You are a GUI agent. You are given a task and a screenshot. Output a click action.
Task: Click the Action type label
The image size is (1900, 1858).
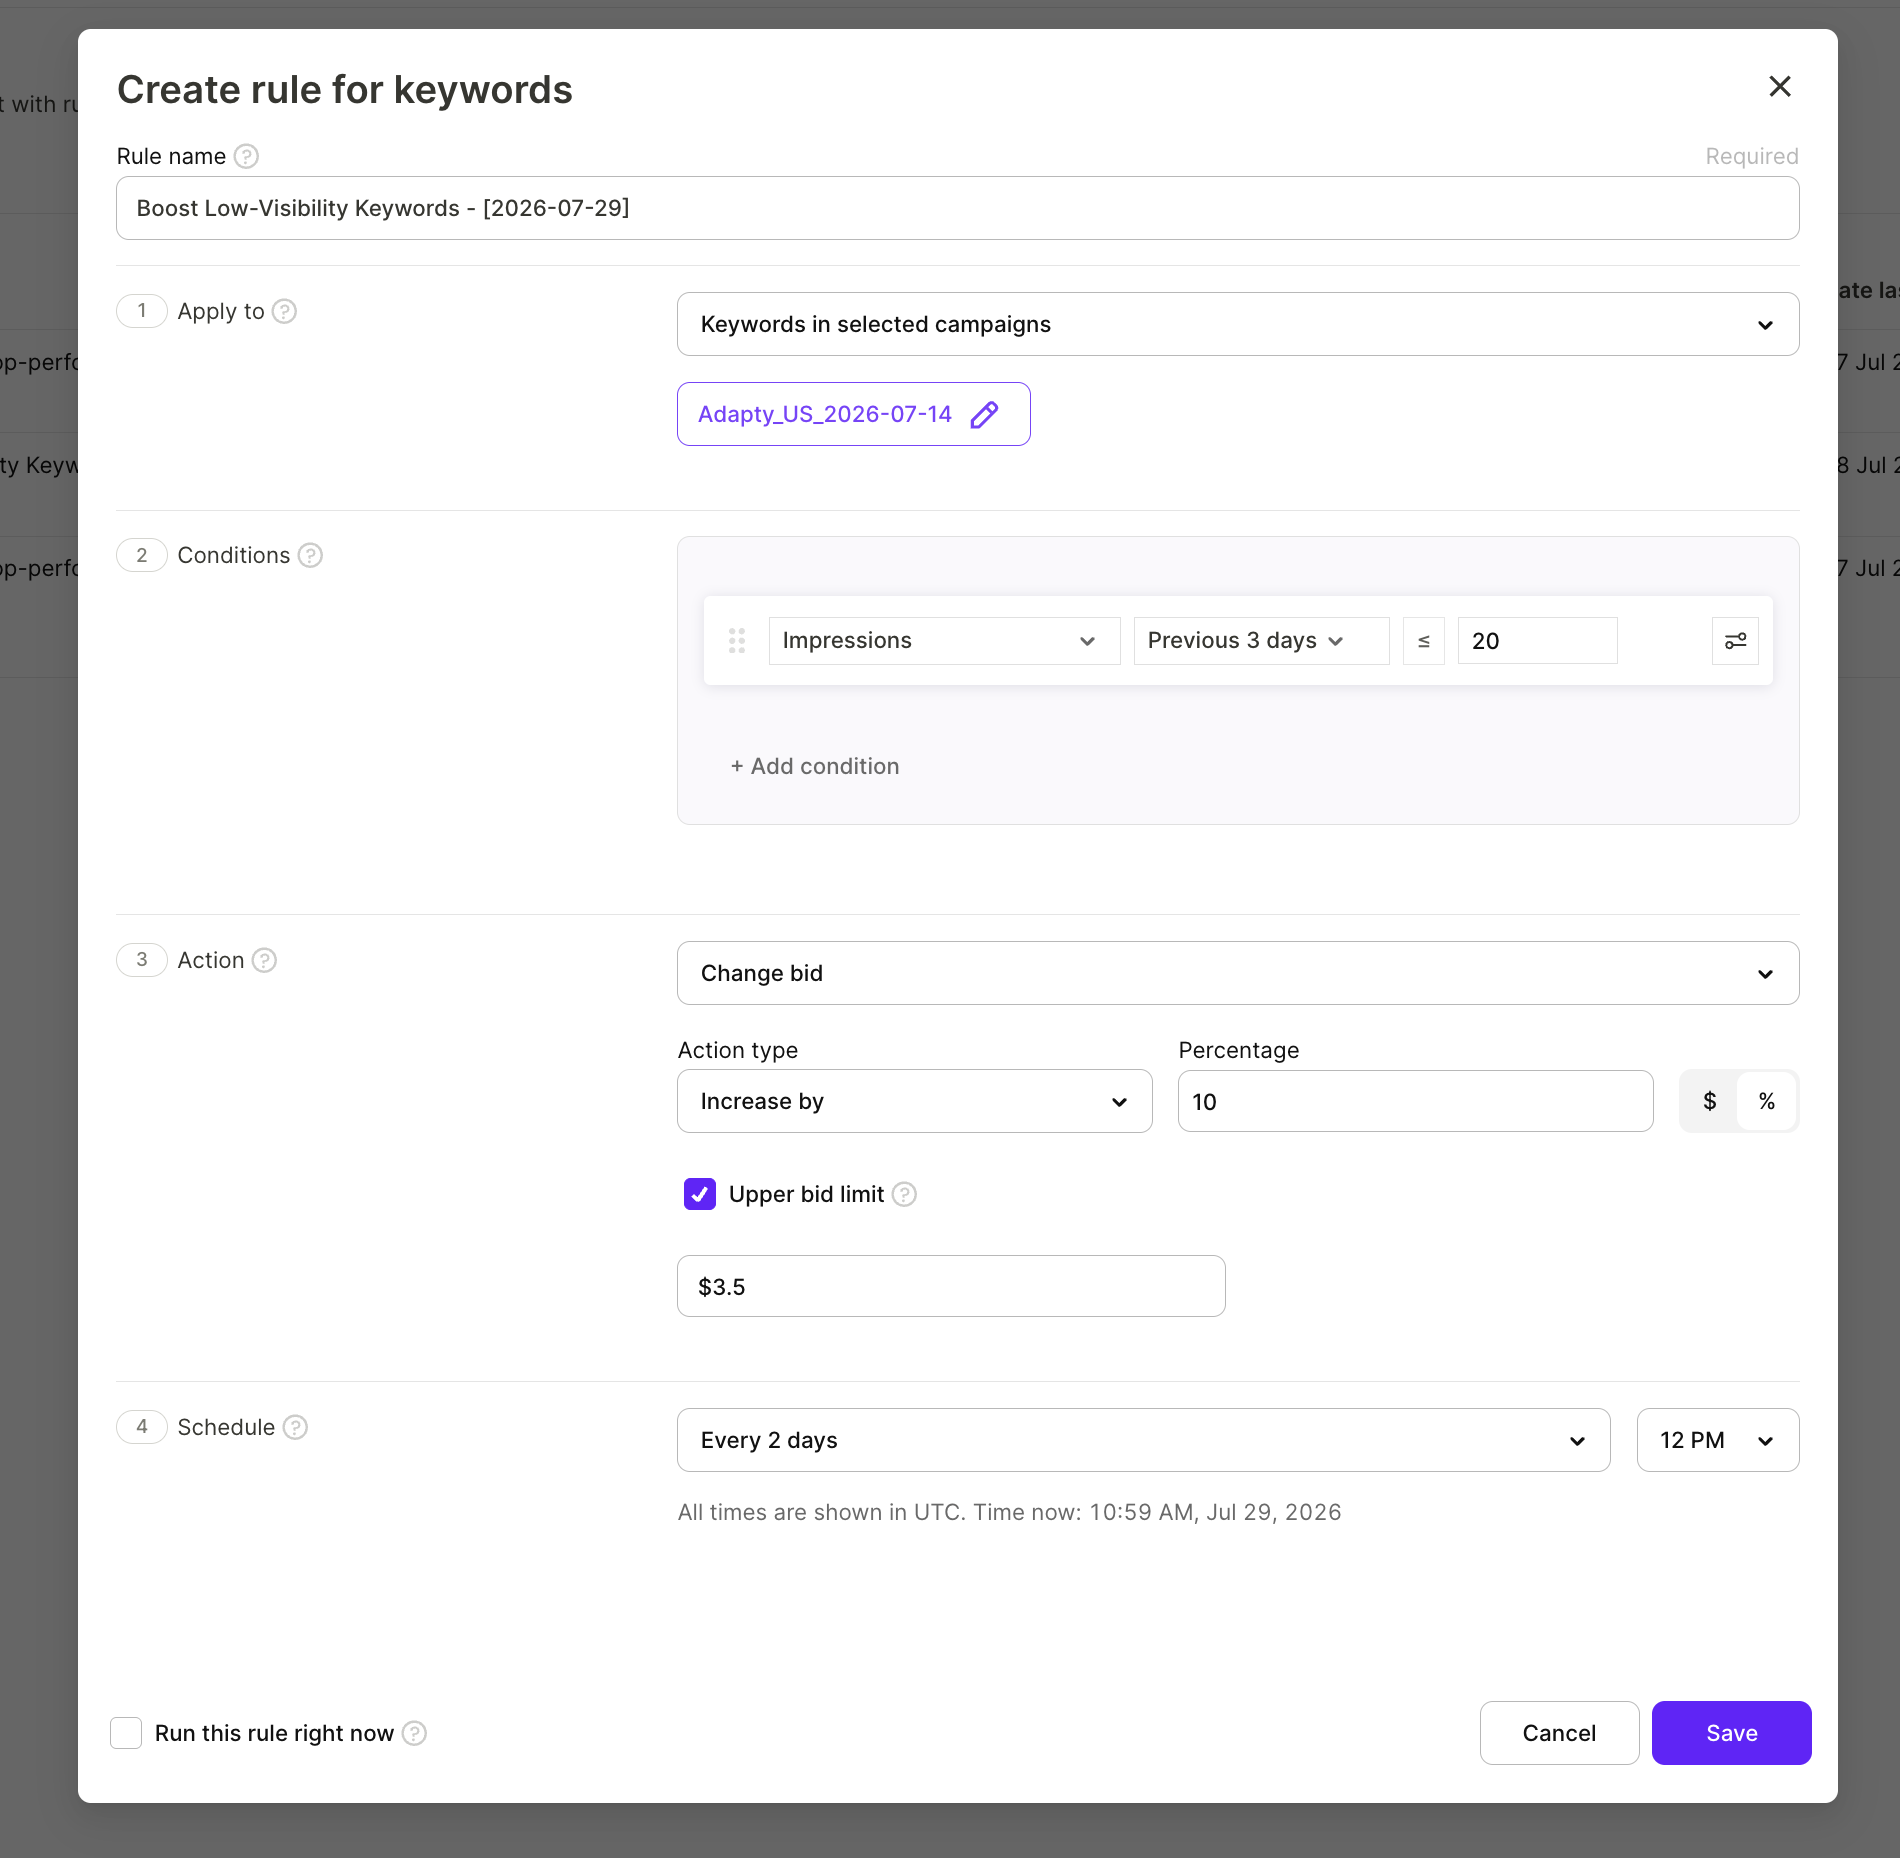[x=737, y=1050]
